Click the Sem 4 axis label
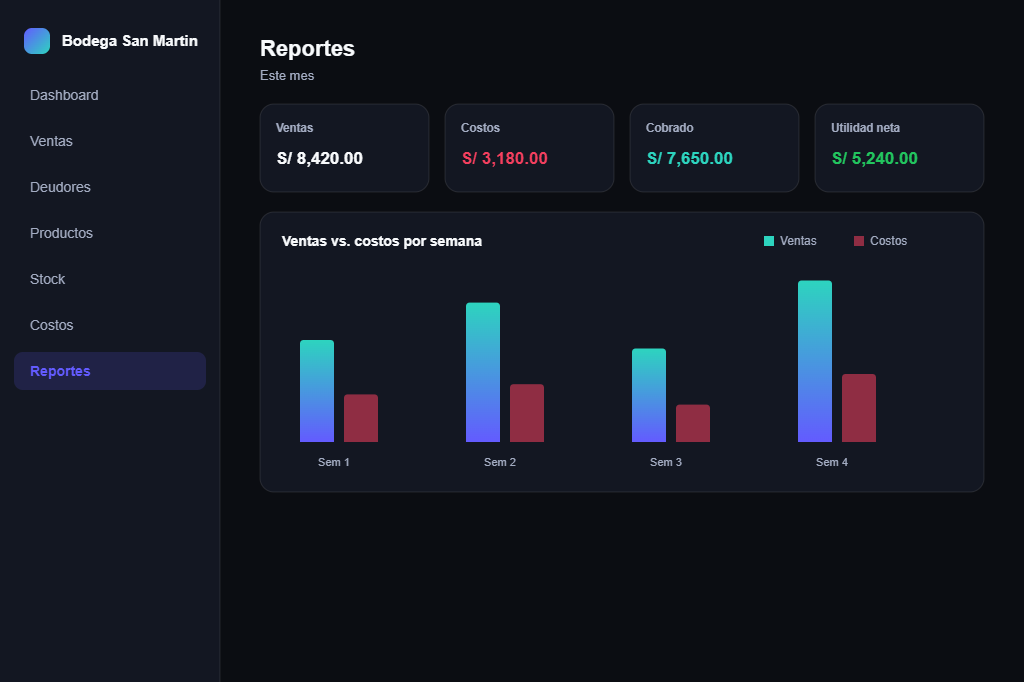 tap(831, 463)
